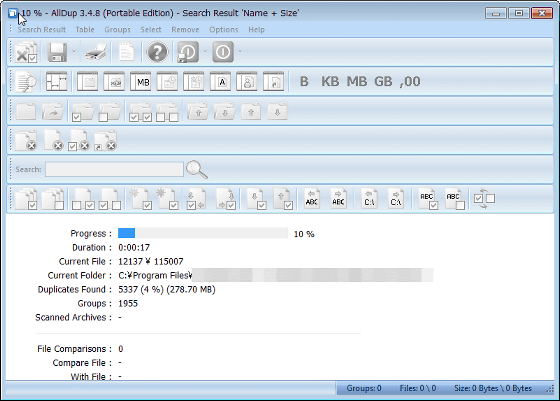Click the select longer C:\ paths icon
560x401 pixels.
[396, 199]
